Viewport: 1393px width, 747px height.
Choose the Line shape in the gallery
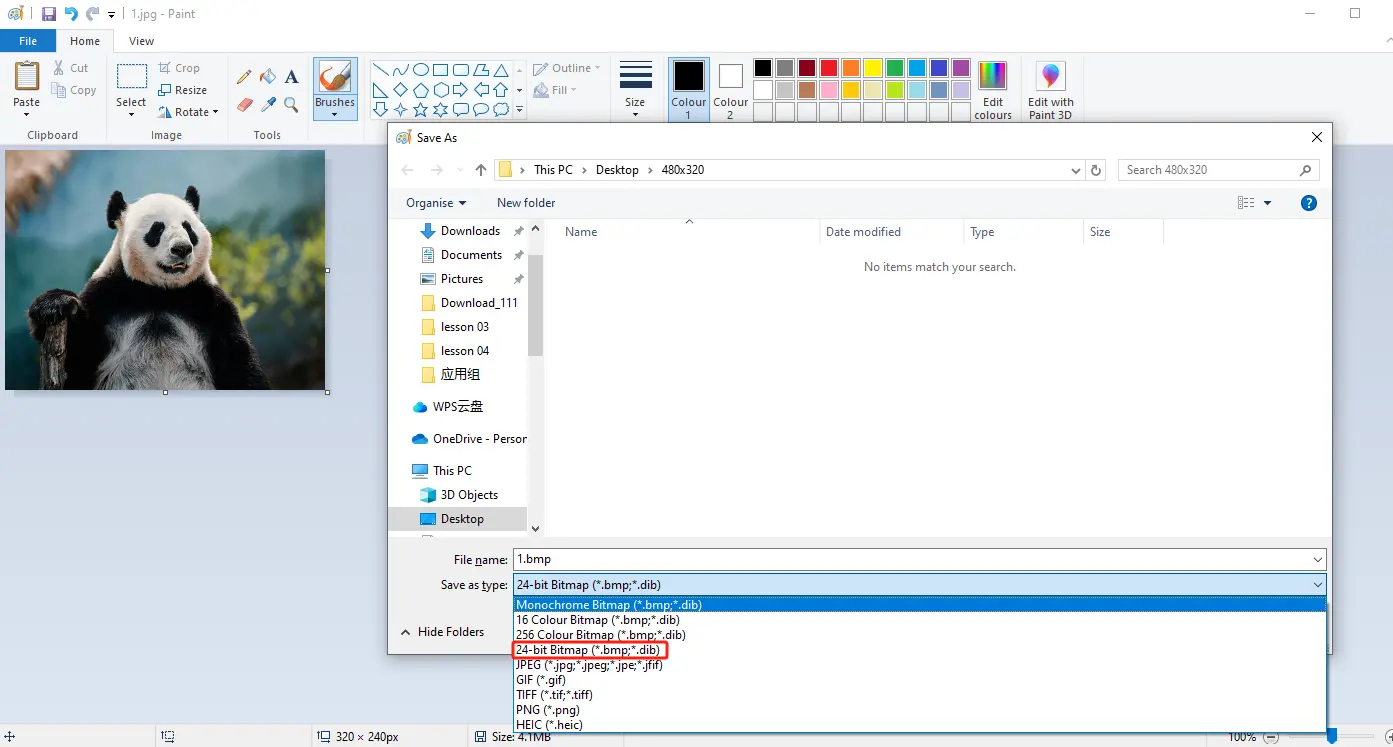381,70
